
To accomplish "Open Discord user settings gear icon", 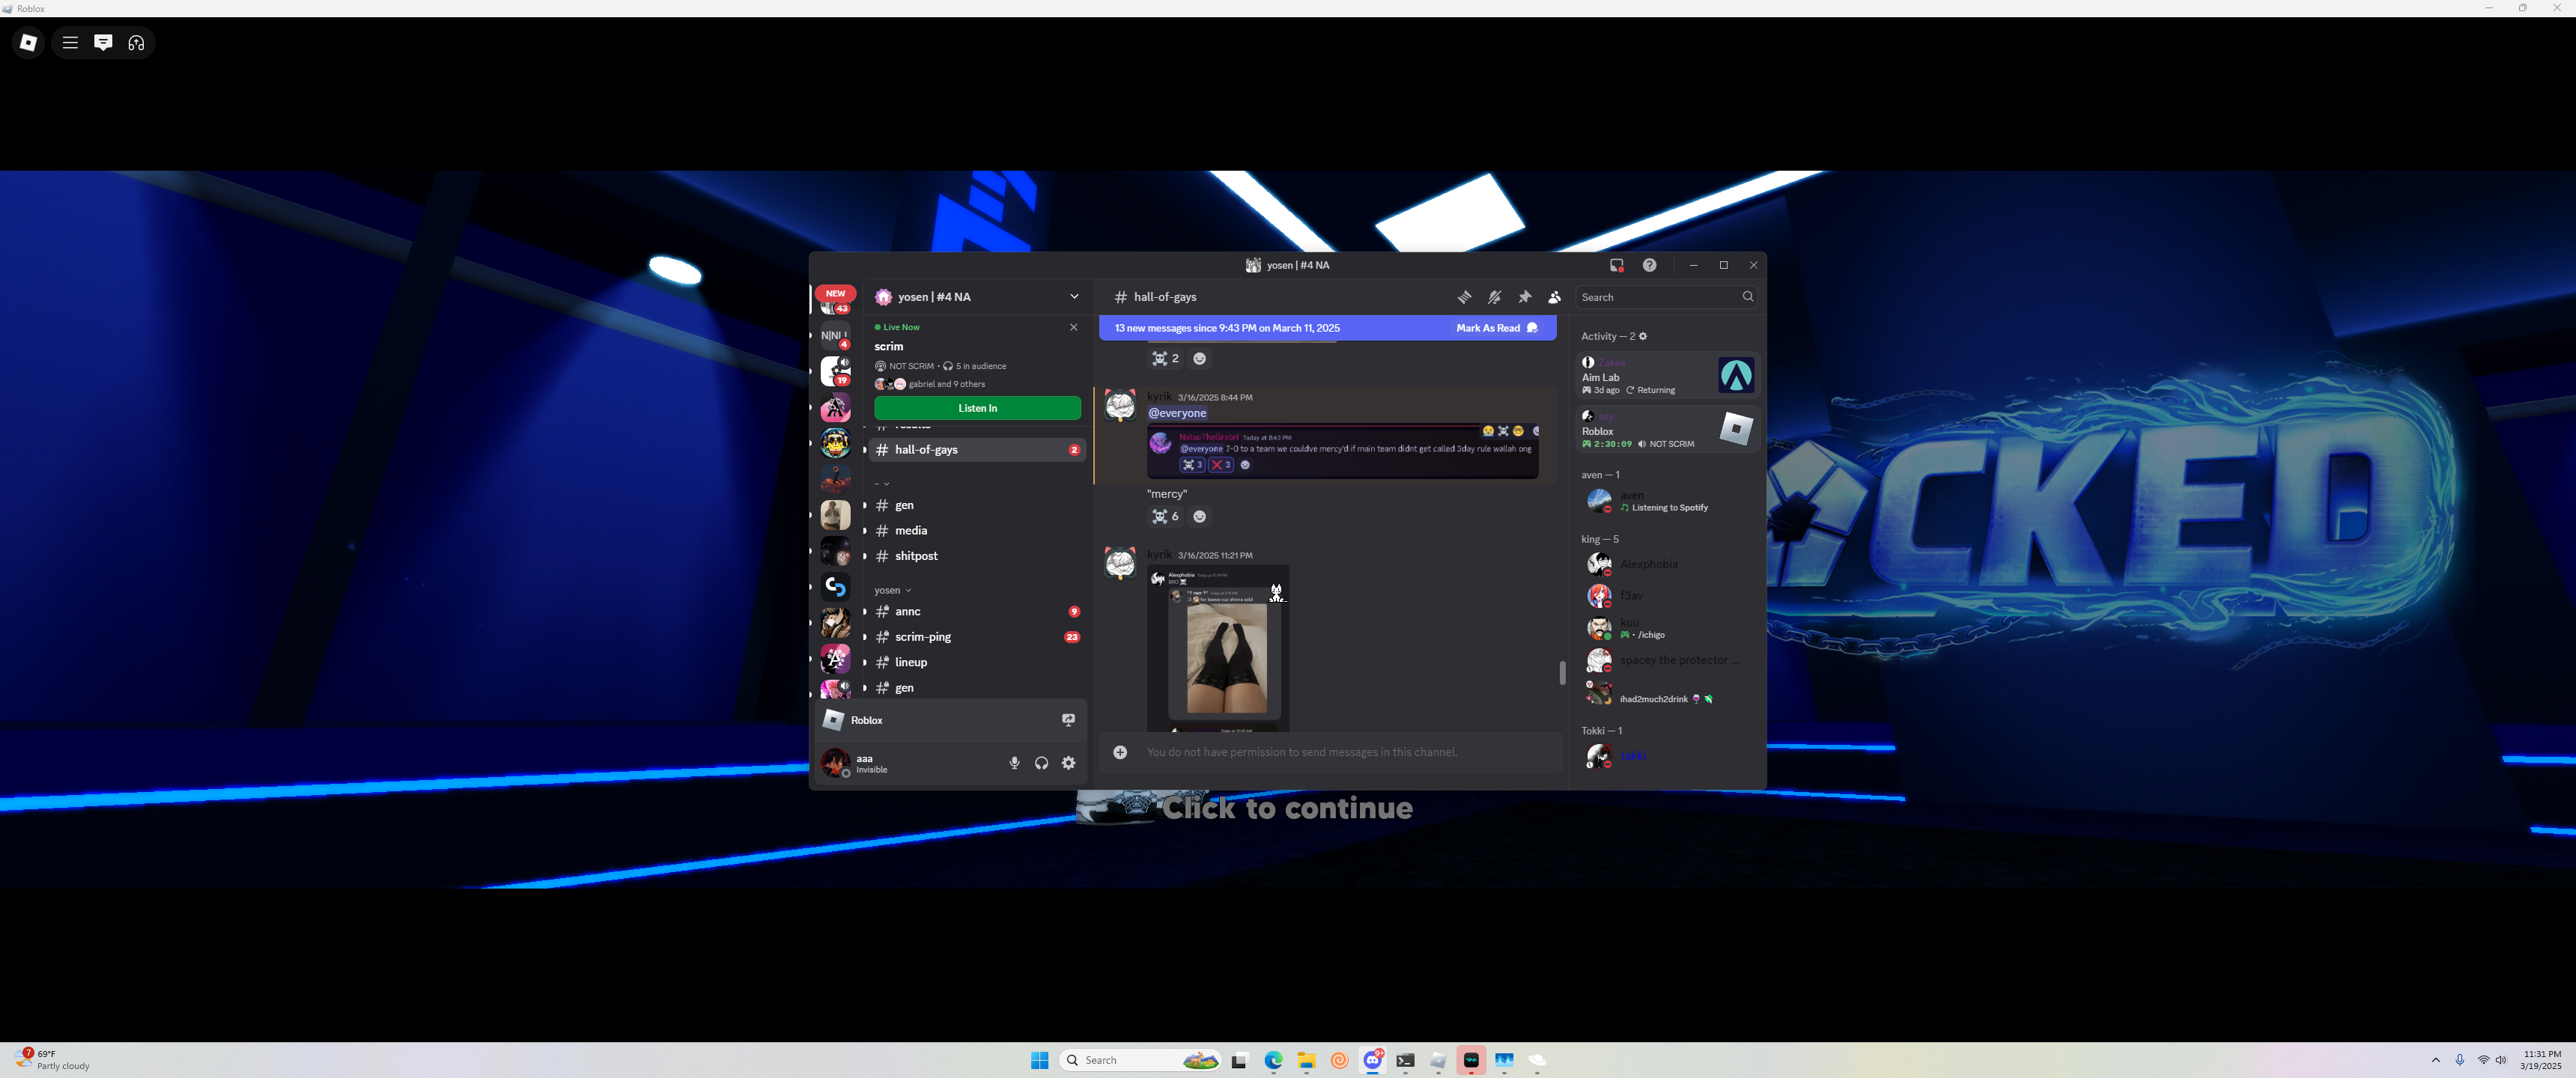I will pyautogui.click(x=1068, y=763).
